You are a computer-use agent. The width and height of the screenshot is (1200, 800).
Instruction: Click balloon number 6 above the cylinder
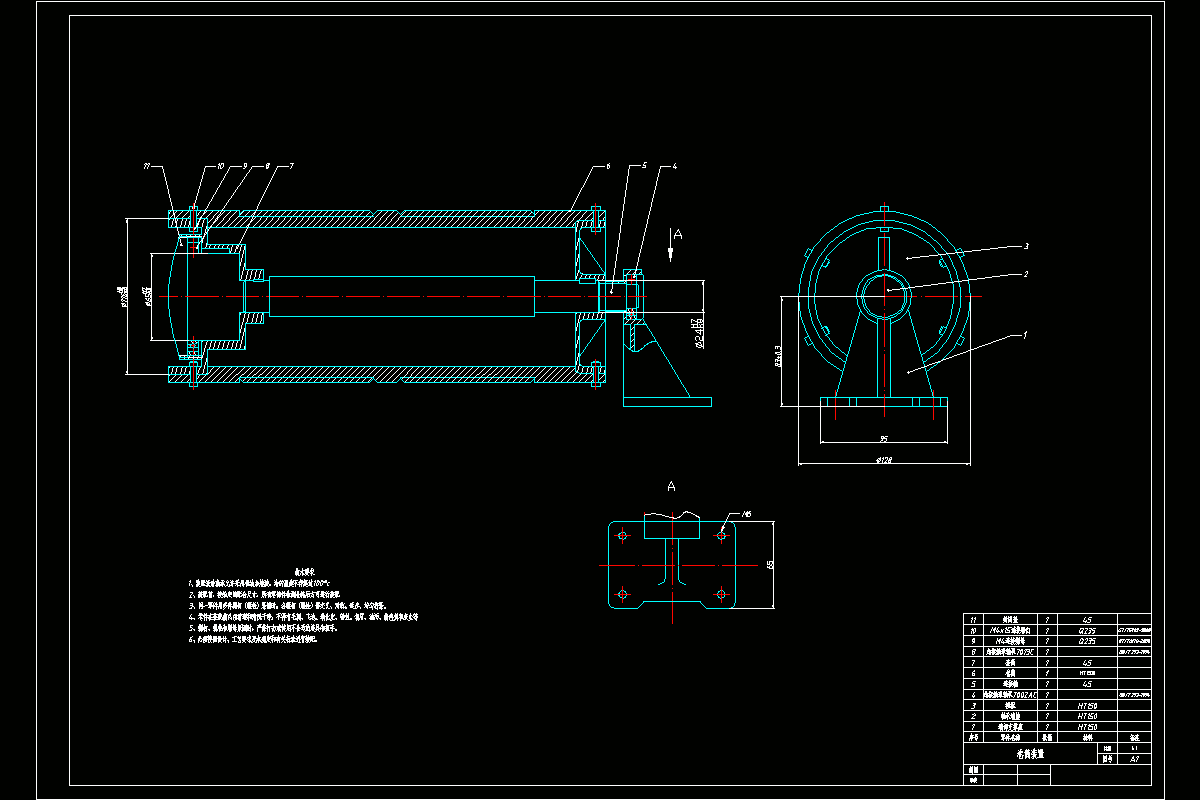click(608, 166)
